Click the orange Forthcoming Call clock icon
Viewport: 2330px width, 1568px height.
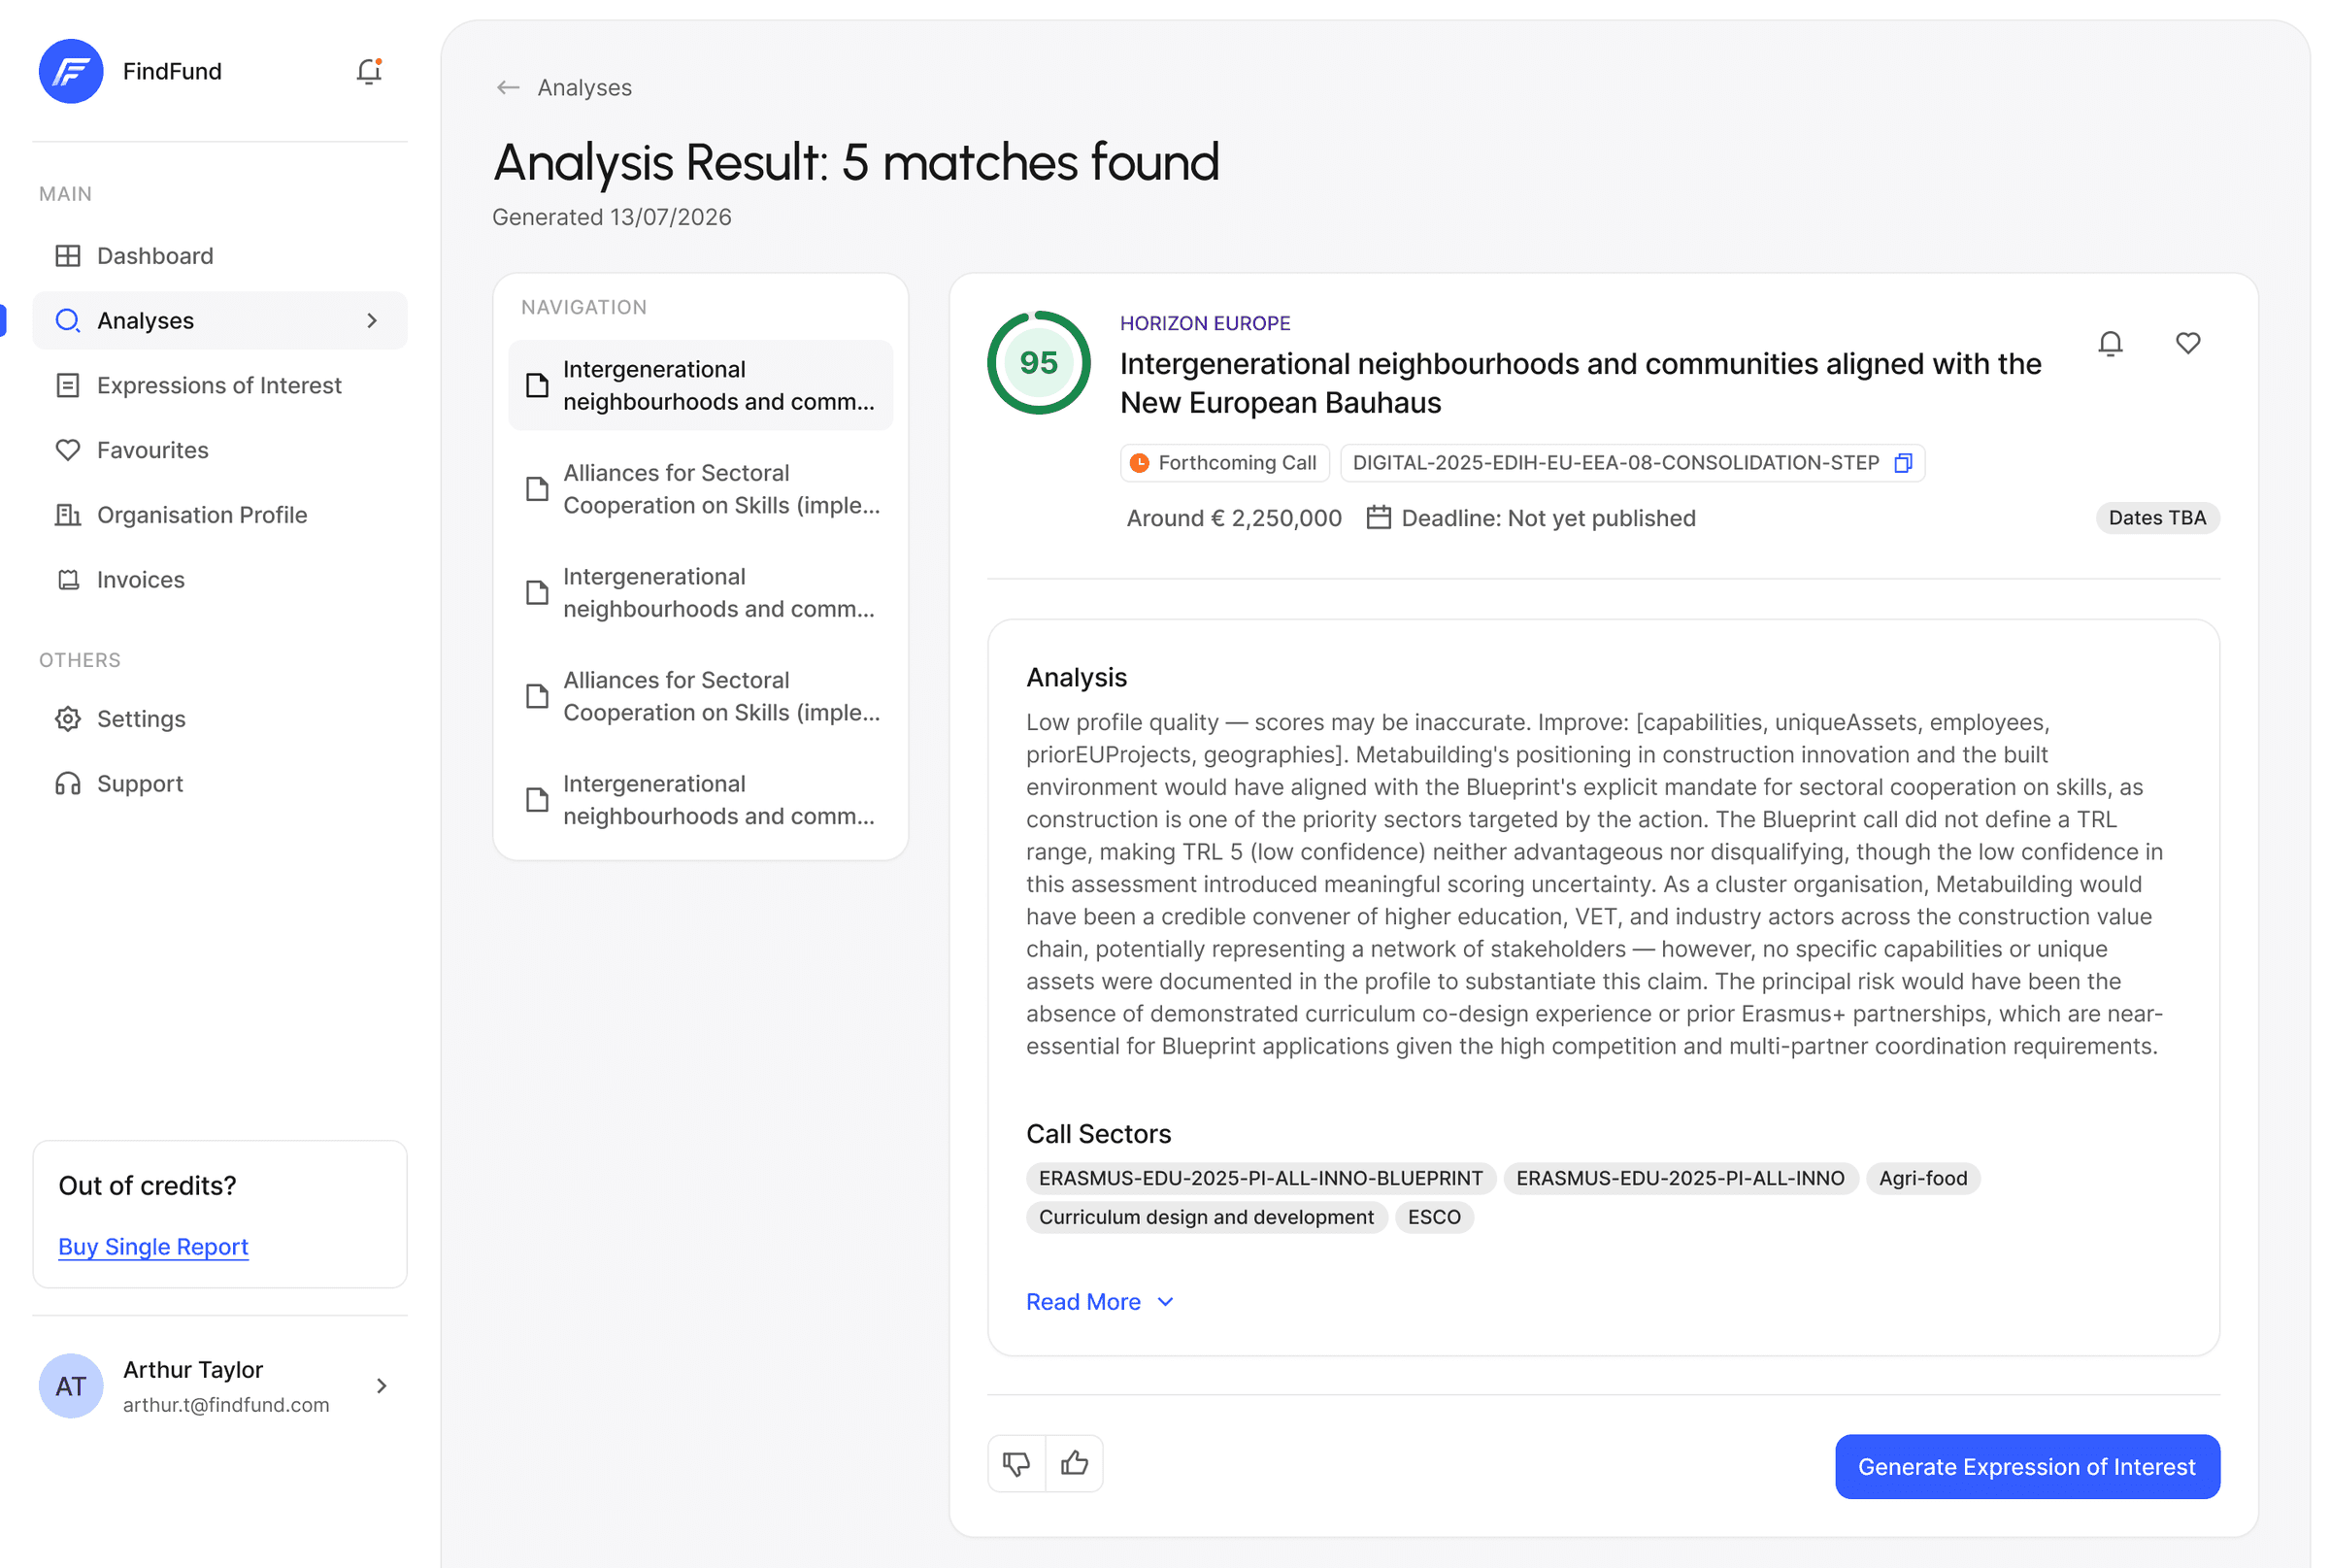1139,463
